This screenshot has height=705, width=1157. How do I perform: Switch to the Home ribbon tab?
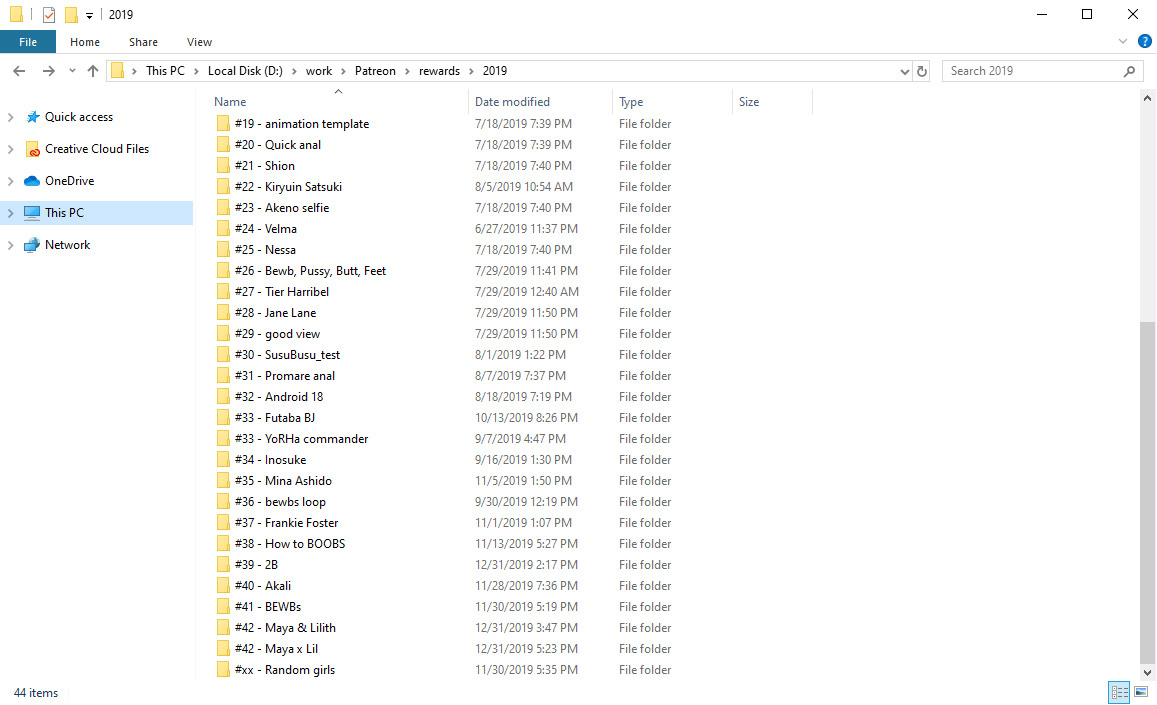coord(85,42)
